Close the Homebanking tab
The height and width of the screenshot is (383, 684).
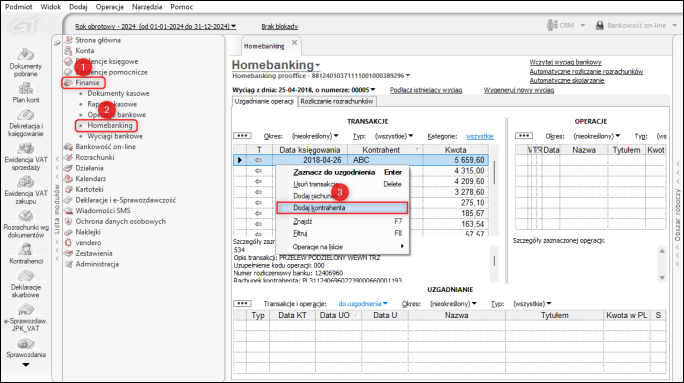[294, 43]
